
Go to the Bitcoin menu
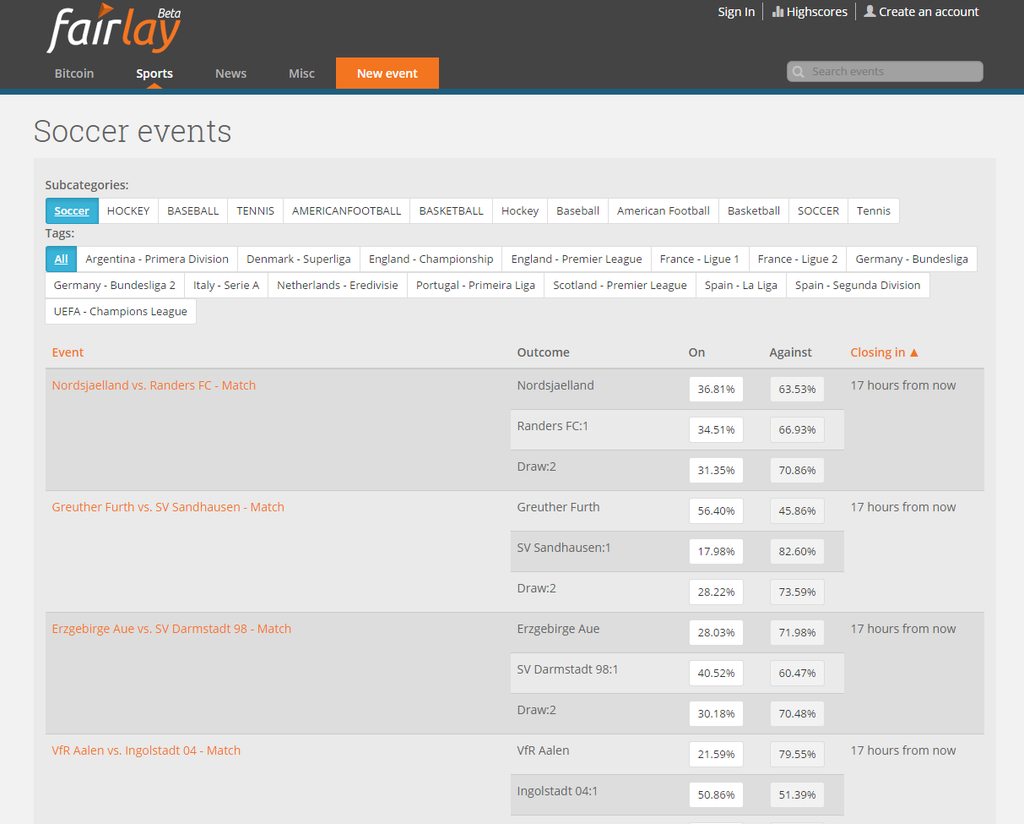click(74, 73)
